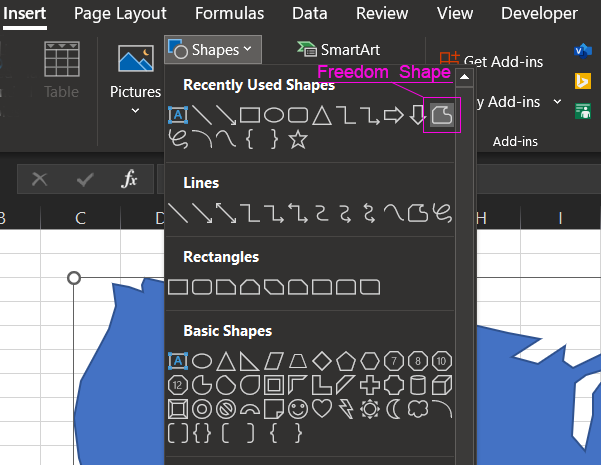
Task: Click Get Add-ins button
Action: [492, 61]
